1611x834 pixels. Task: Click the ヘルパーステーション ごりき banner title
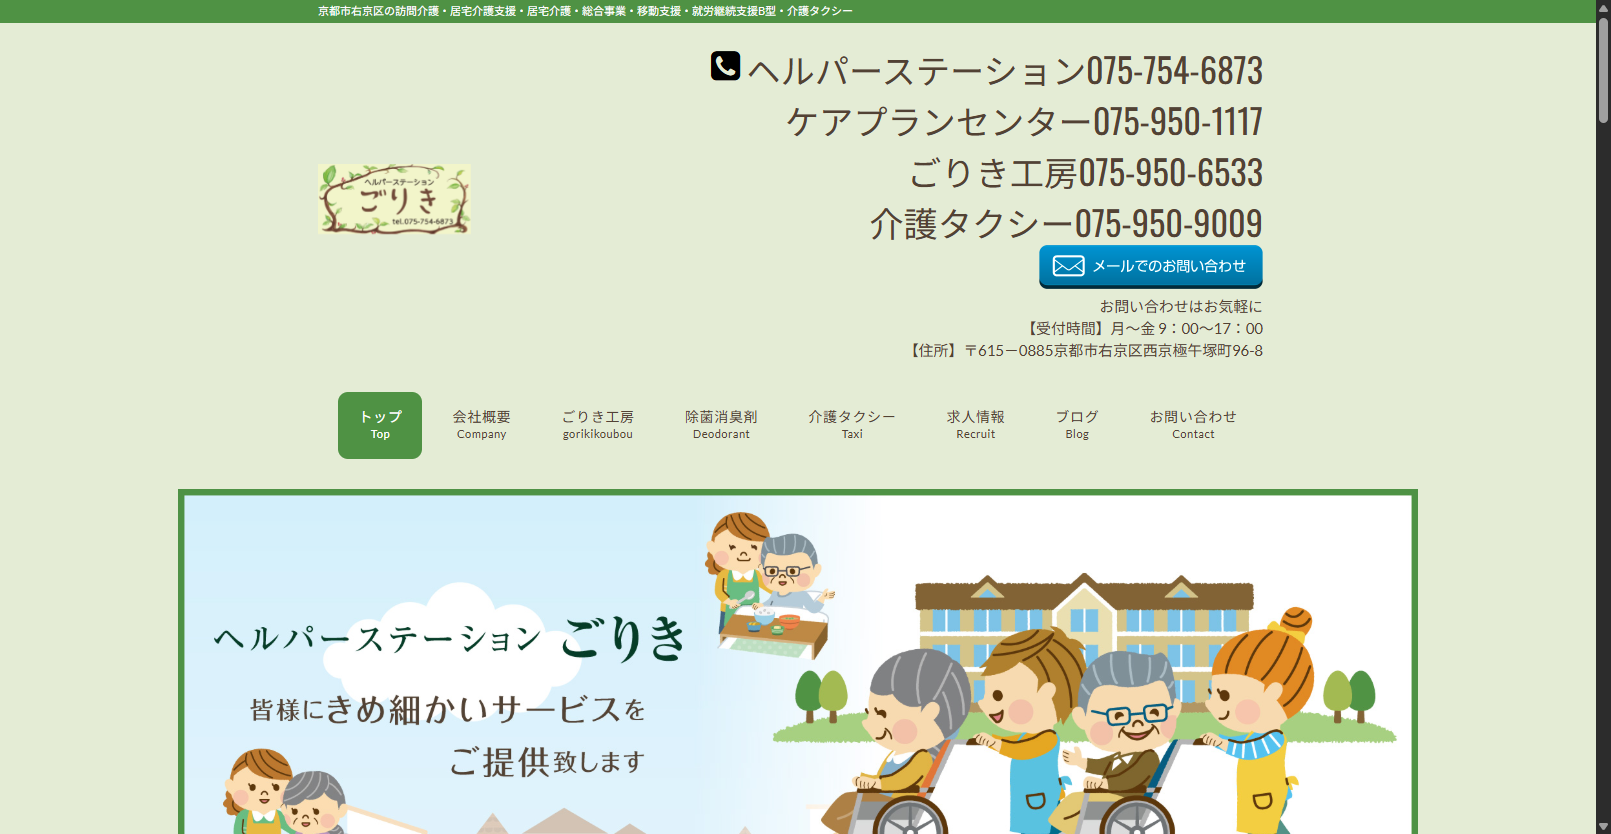point(450,638)
